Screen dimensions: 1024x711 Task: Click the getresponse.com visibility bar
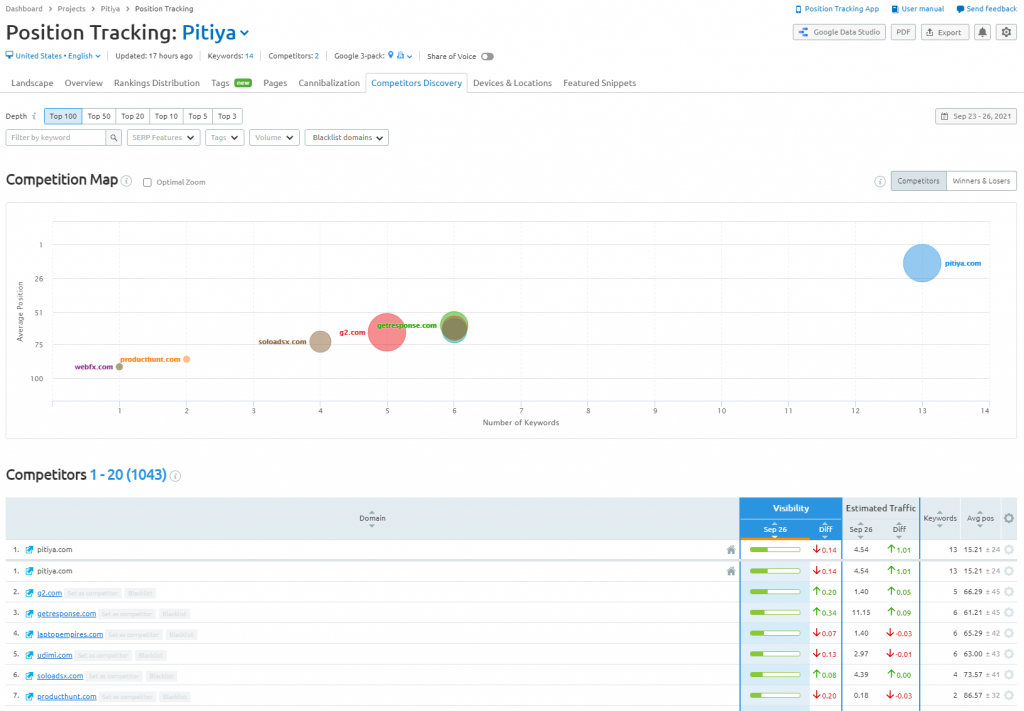coord(775,612)
